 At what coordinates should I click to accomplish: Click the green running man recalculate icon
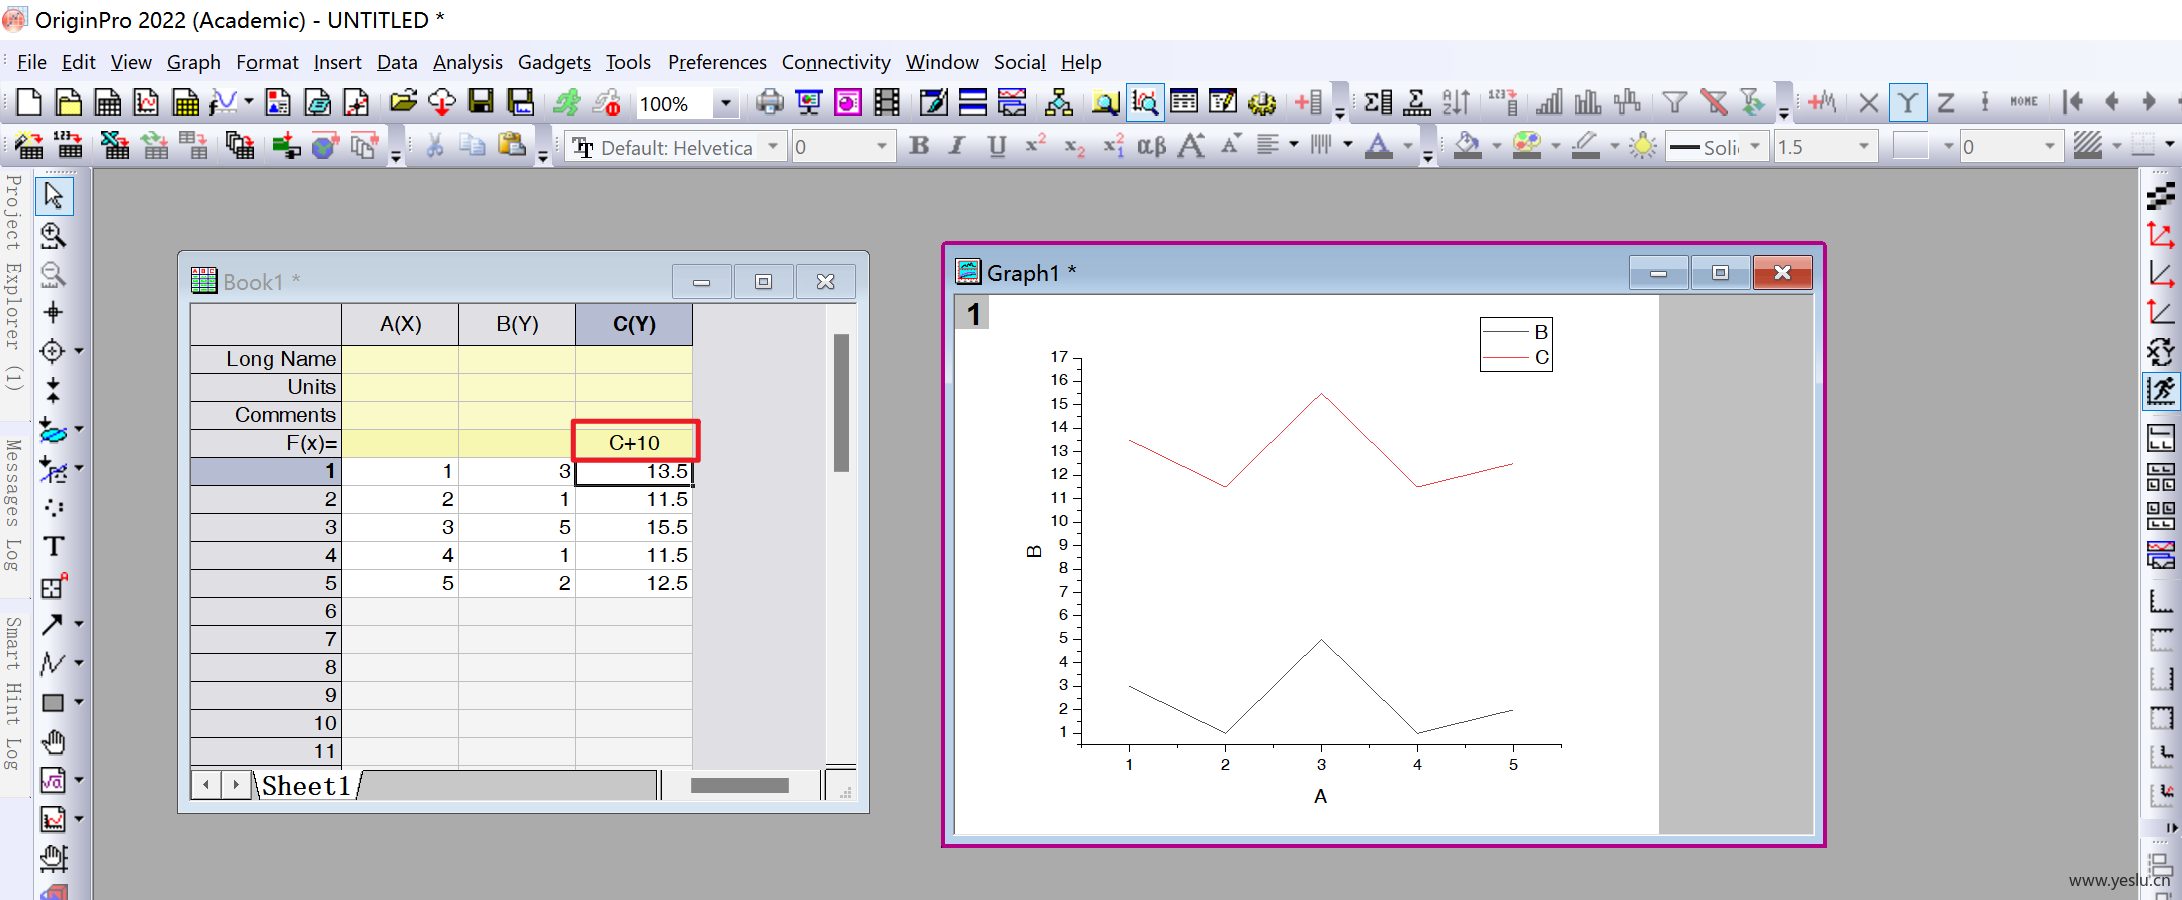(567, 102)
